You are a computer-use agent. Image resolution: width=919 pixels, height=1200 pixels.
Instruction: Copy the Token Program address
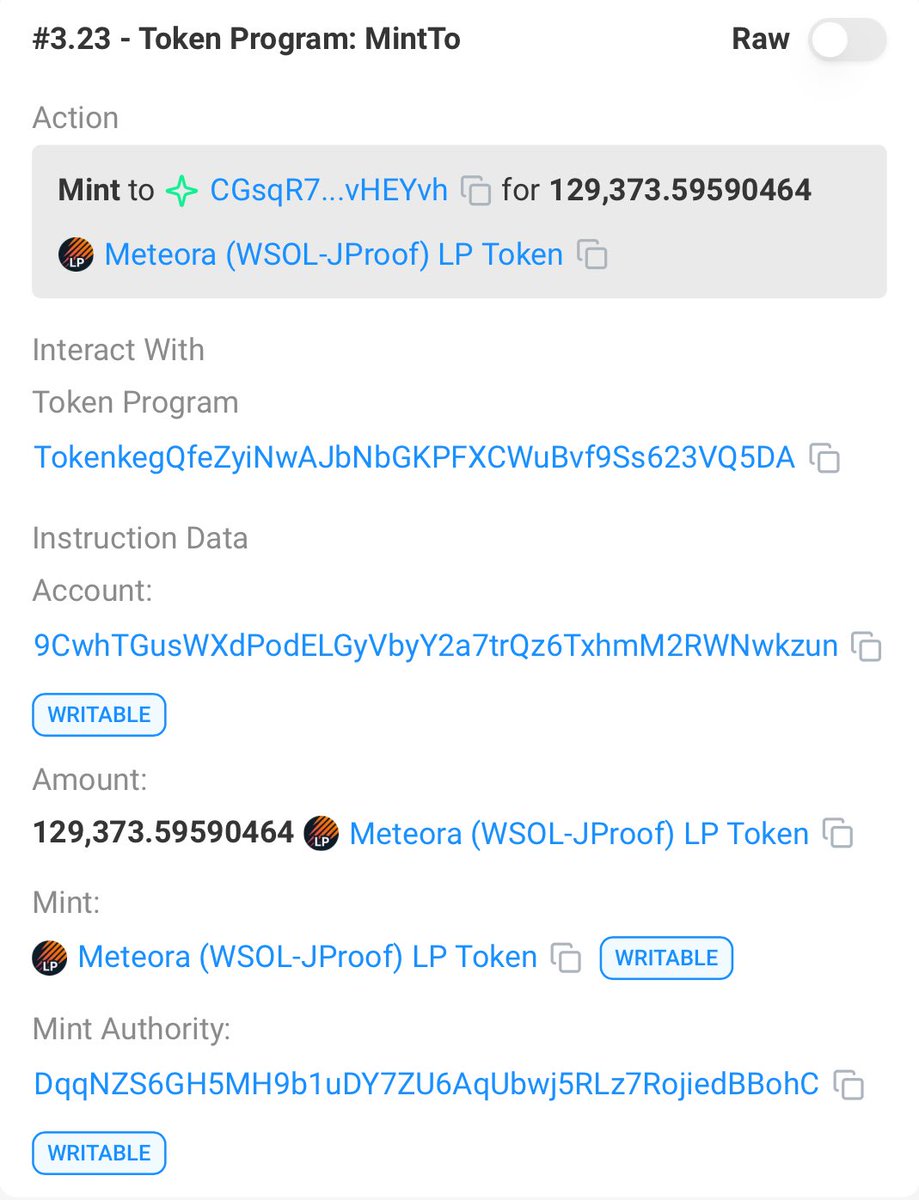point(824,458)
